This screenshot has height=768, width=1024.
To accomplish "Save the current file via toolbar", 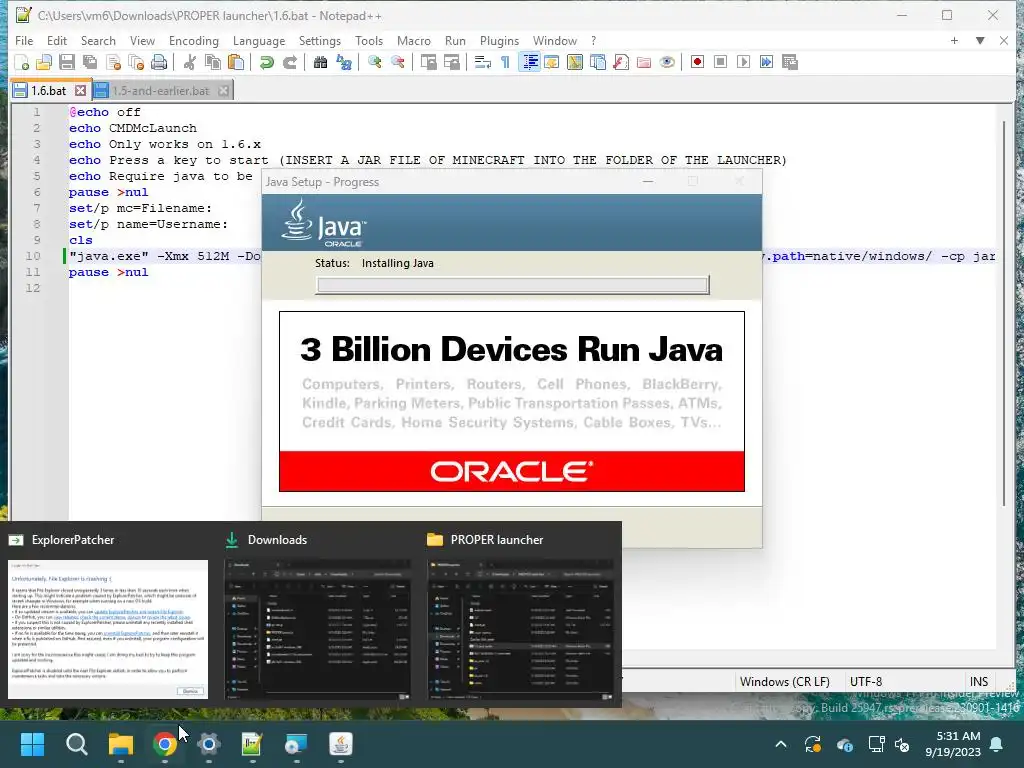I will click(x=67, y=63).
